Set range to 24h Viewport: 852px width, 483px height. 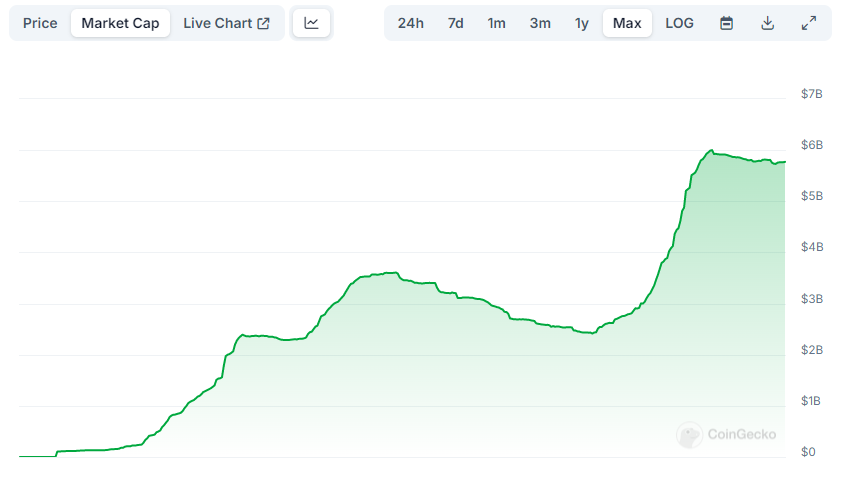(410, 23)
